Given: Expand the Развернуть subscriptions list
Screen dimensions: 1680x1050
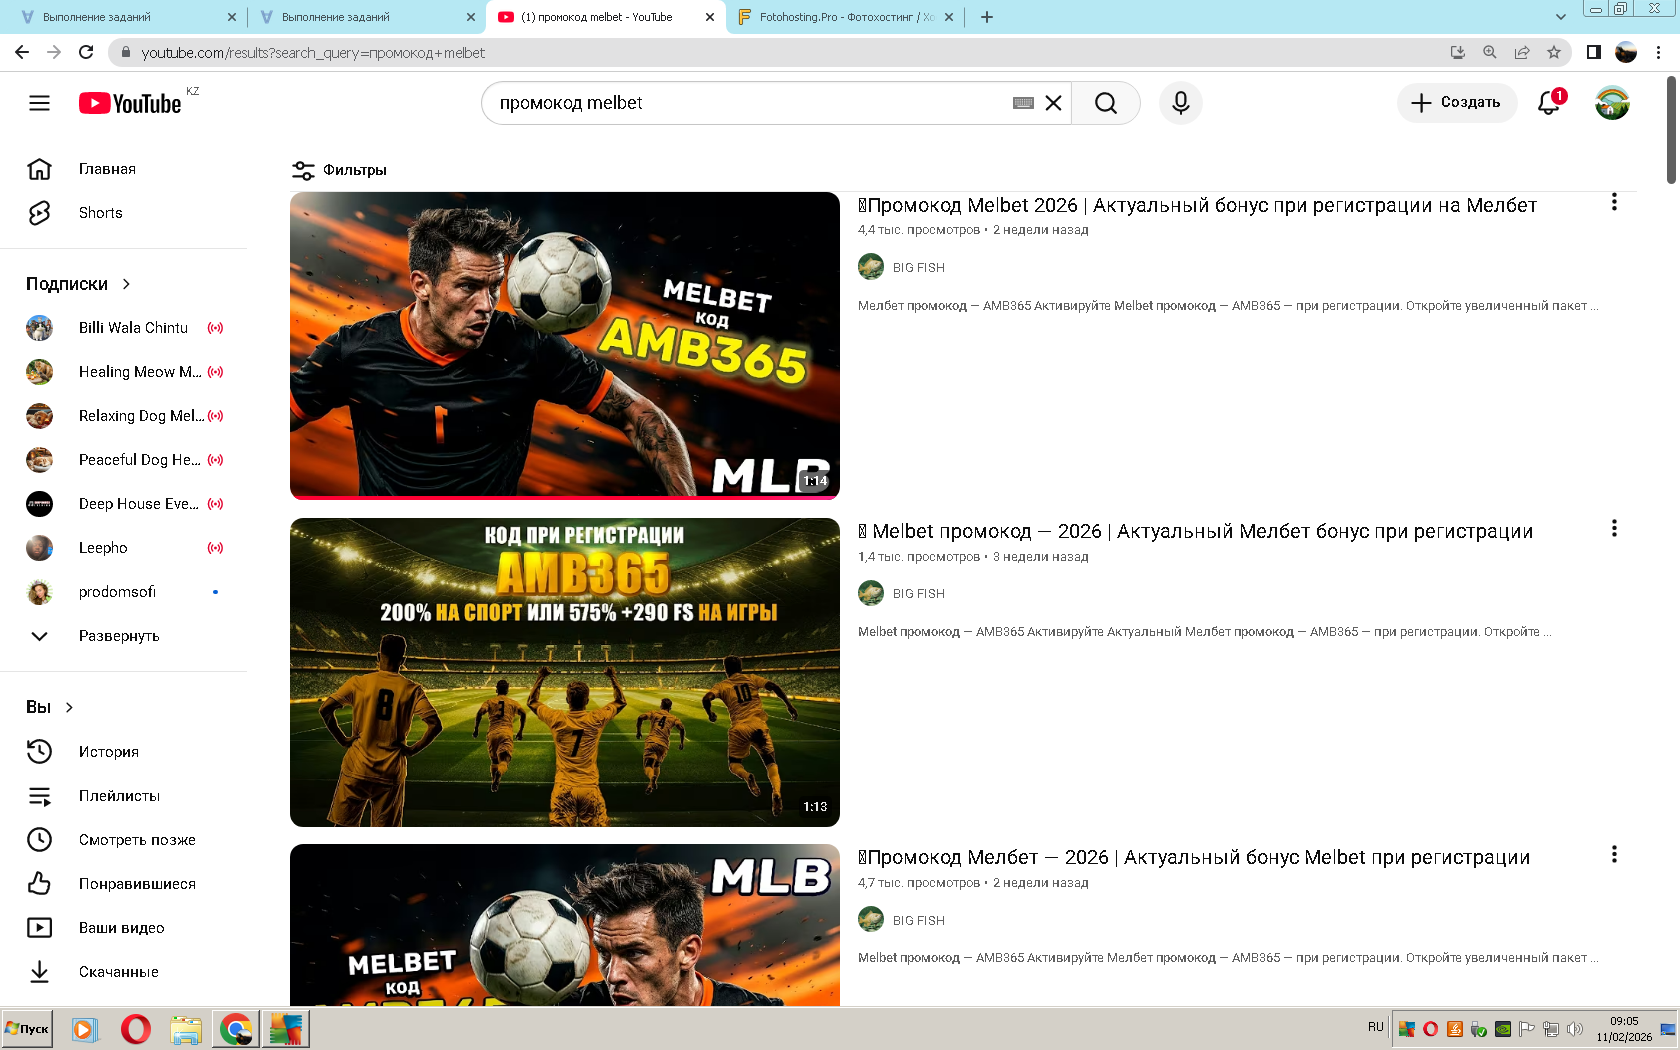Looking at the screenshot, I should pos(123,636).
